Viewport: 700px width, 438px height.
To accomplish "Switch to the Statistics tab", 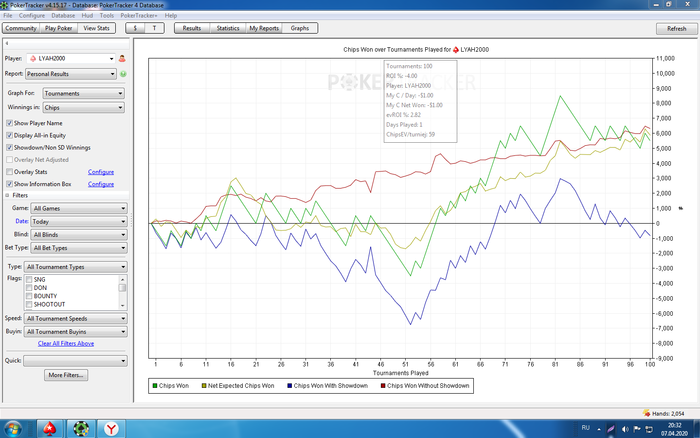I will 228,29.
